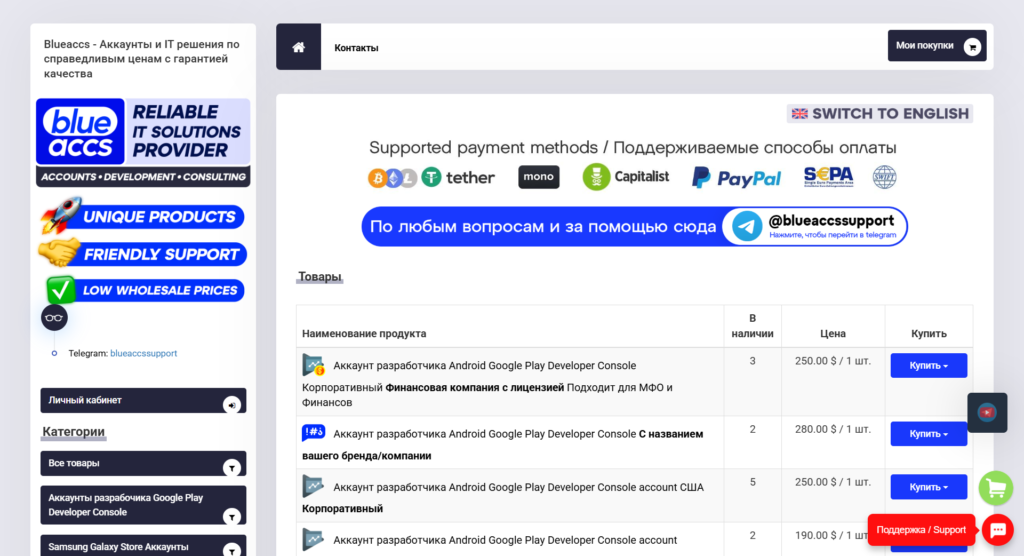Open the blueaccssupport Telegram link
This screenshot has height=556, width=1024.
[x=143, y=353]
